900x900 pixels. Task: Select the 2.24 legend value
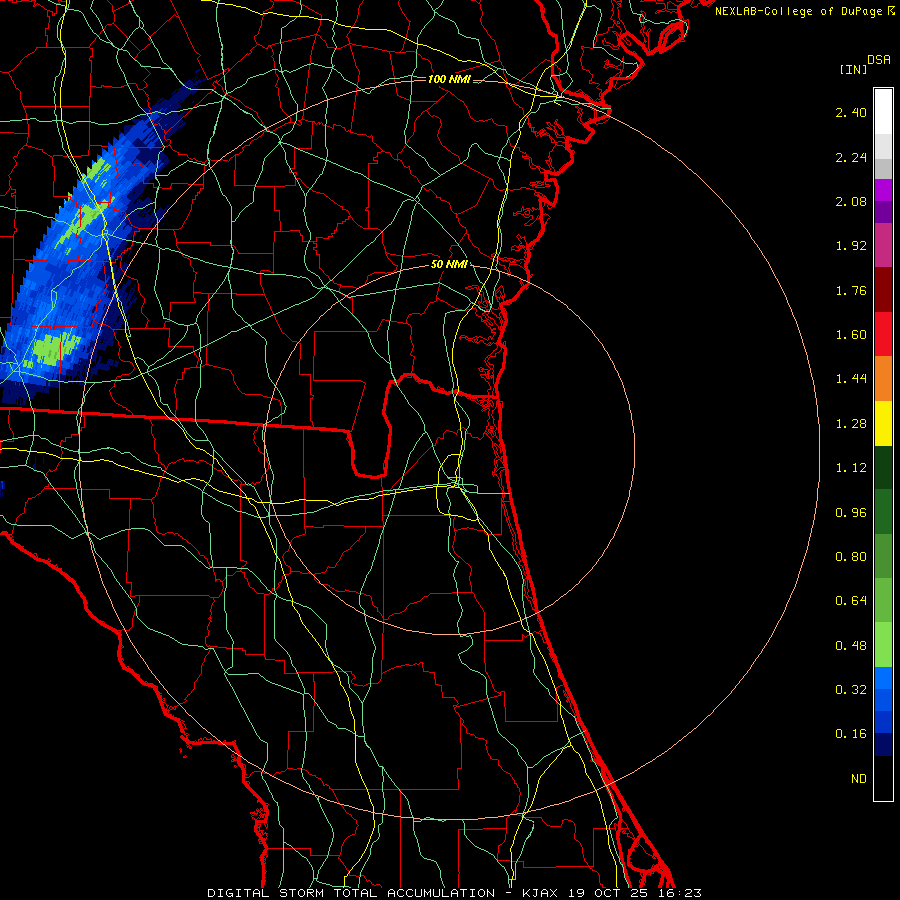coord(851,157)
